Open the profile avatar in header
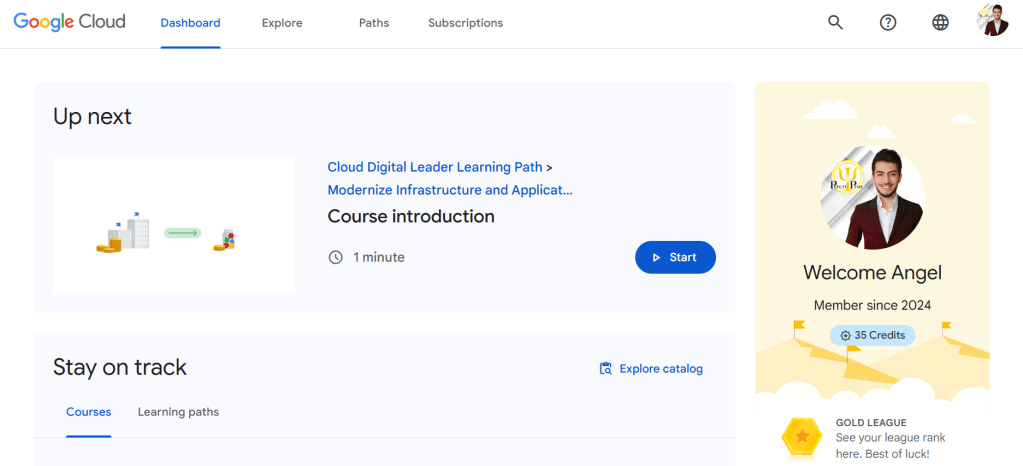 click(992, 21)
